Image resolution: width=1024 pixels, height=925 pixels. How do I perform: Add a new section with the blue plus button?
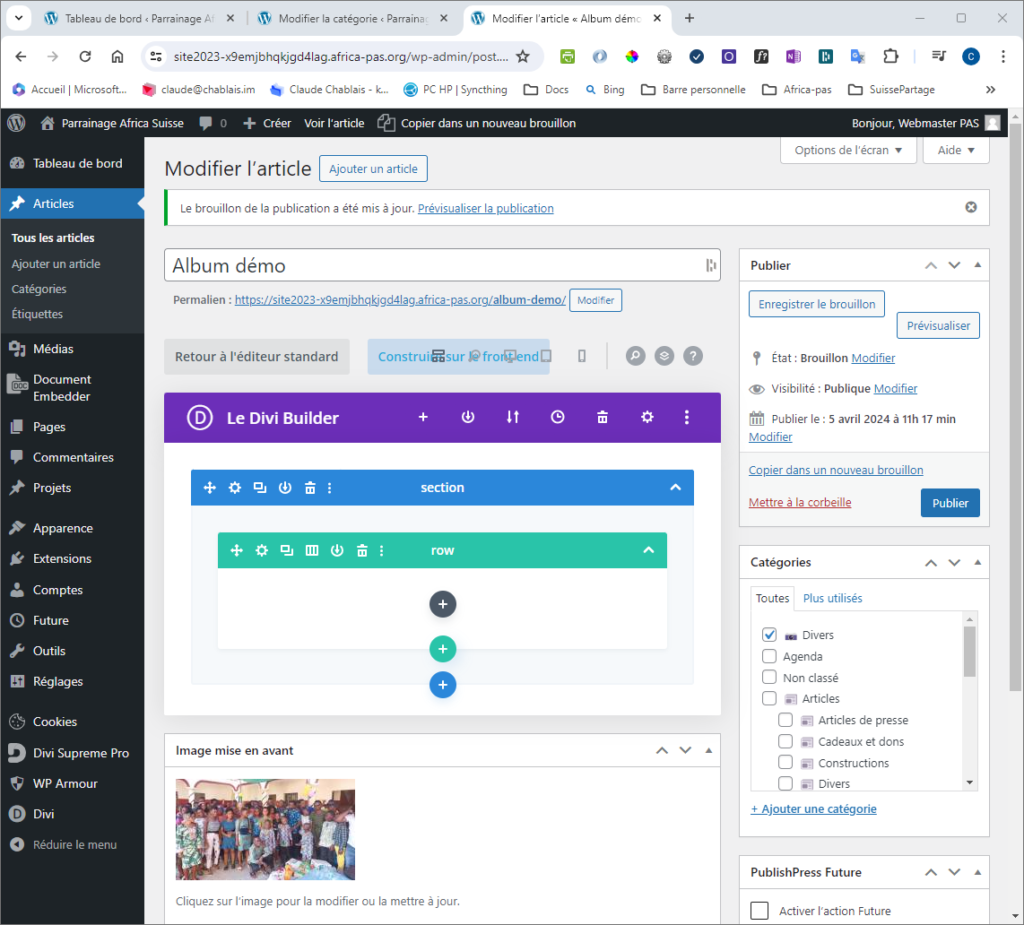pos(443,685)
